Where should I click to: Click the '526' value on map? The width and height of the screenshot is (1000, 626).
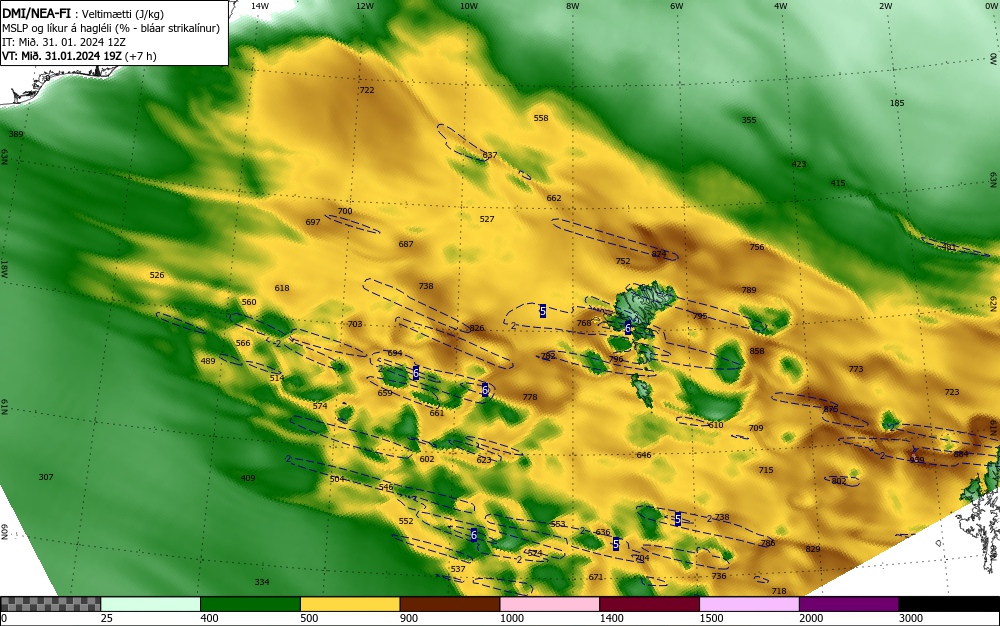[x=157, y=275]
